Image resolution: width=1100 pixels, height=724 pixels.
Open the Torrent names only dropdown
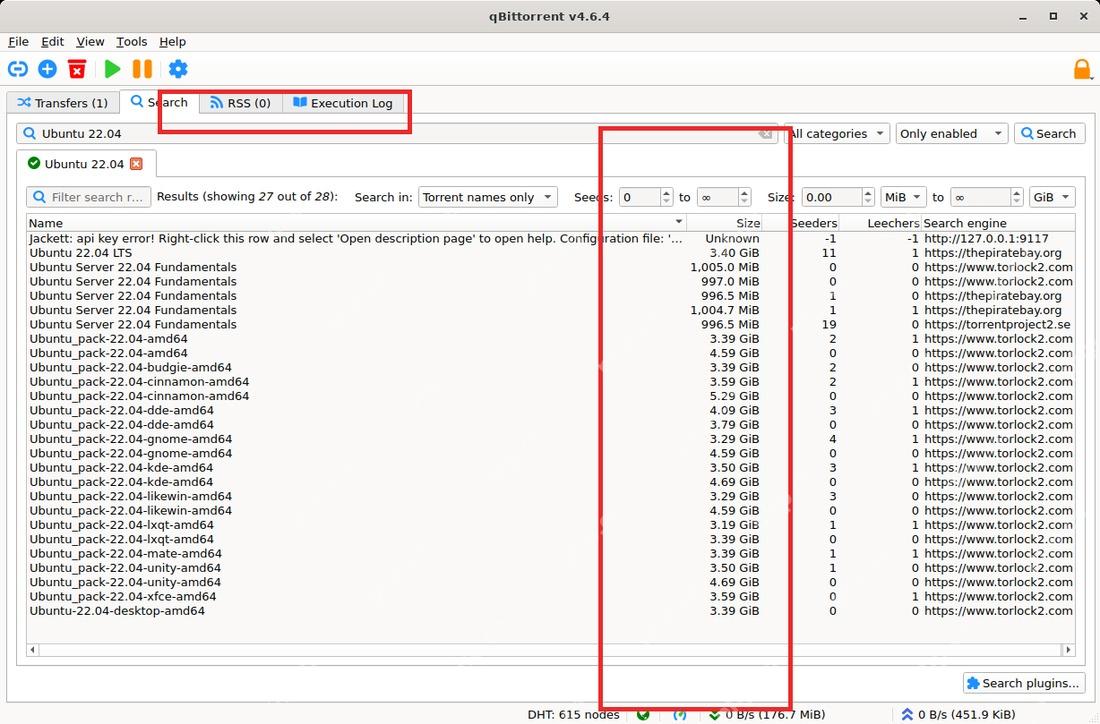(x=488, y=197)
